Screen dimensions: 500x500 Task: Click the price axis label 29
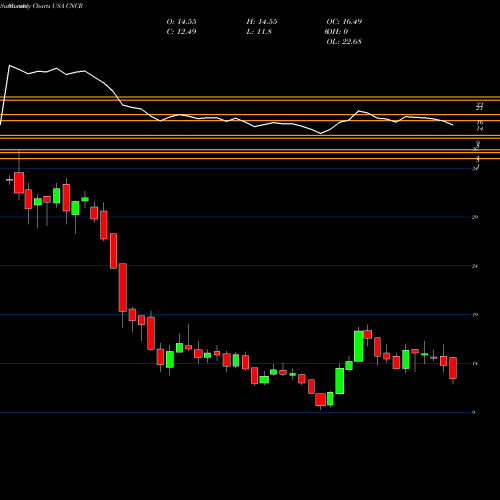475,217
